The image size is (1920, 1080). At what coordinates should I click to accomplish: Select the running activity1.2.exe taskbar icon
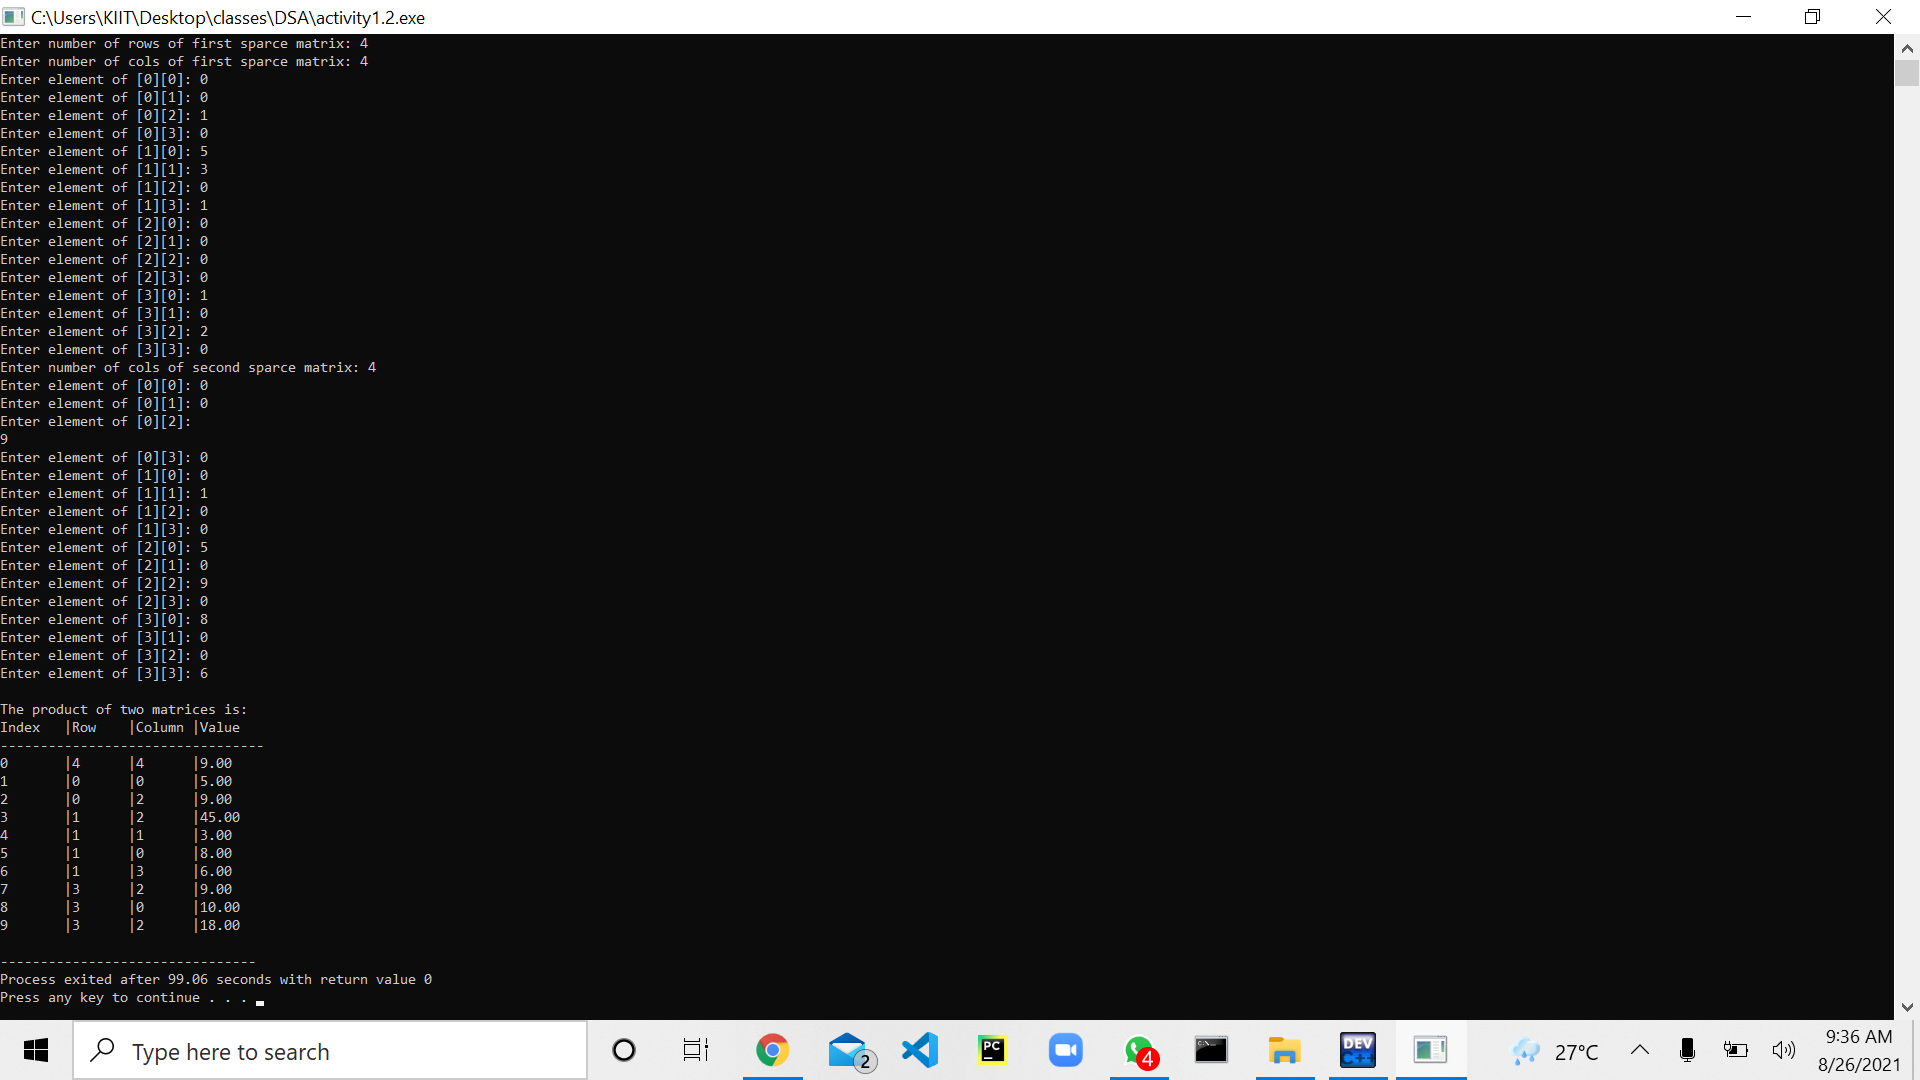tap(1430, 1050)
